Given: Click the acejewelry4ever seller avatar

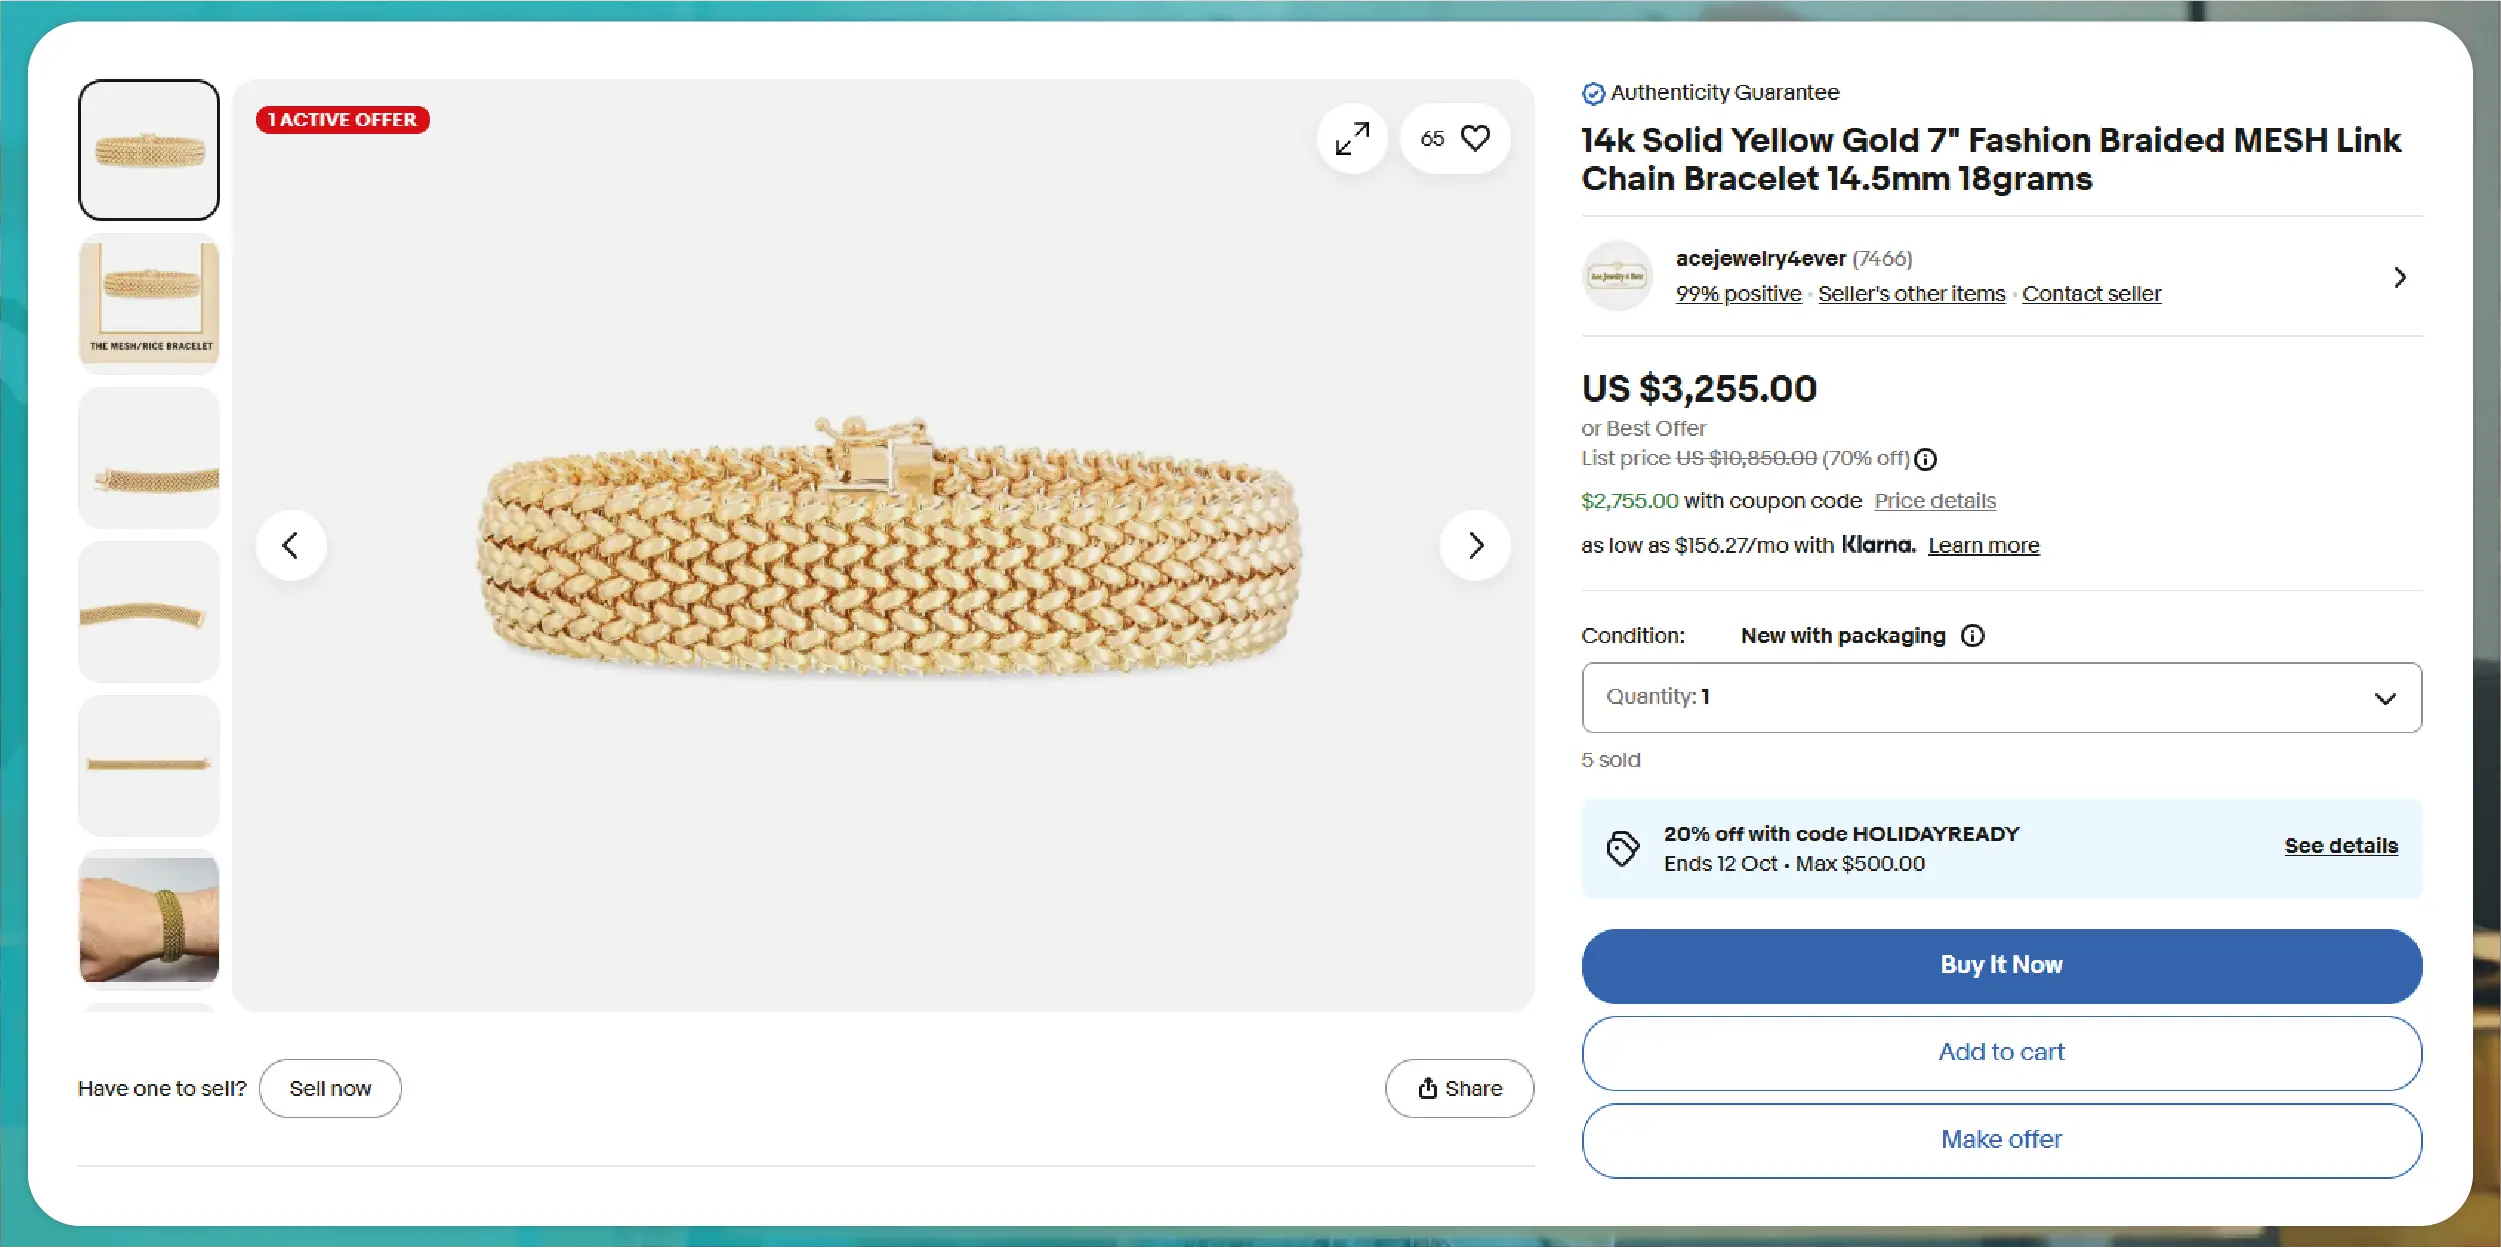Looking at the screenshot, I should [x=1617, y=276].
